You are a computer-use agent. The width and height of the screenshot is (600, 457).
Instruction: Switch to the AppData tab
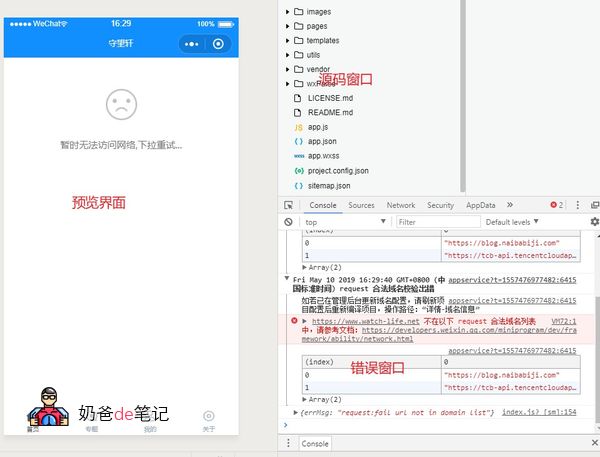pyautogui.click(x=481, y=205)
